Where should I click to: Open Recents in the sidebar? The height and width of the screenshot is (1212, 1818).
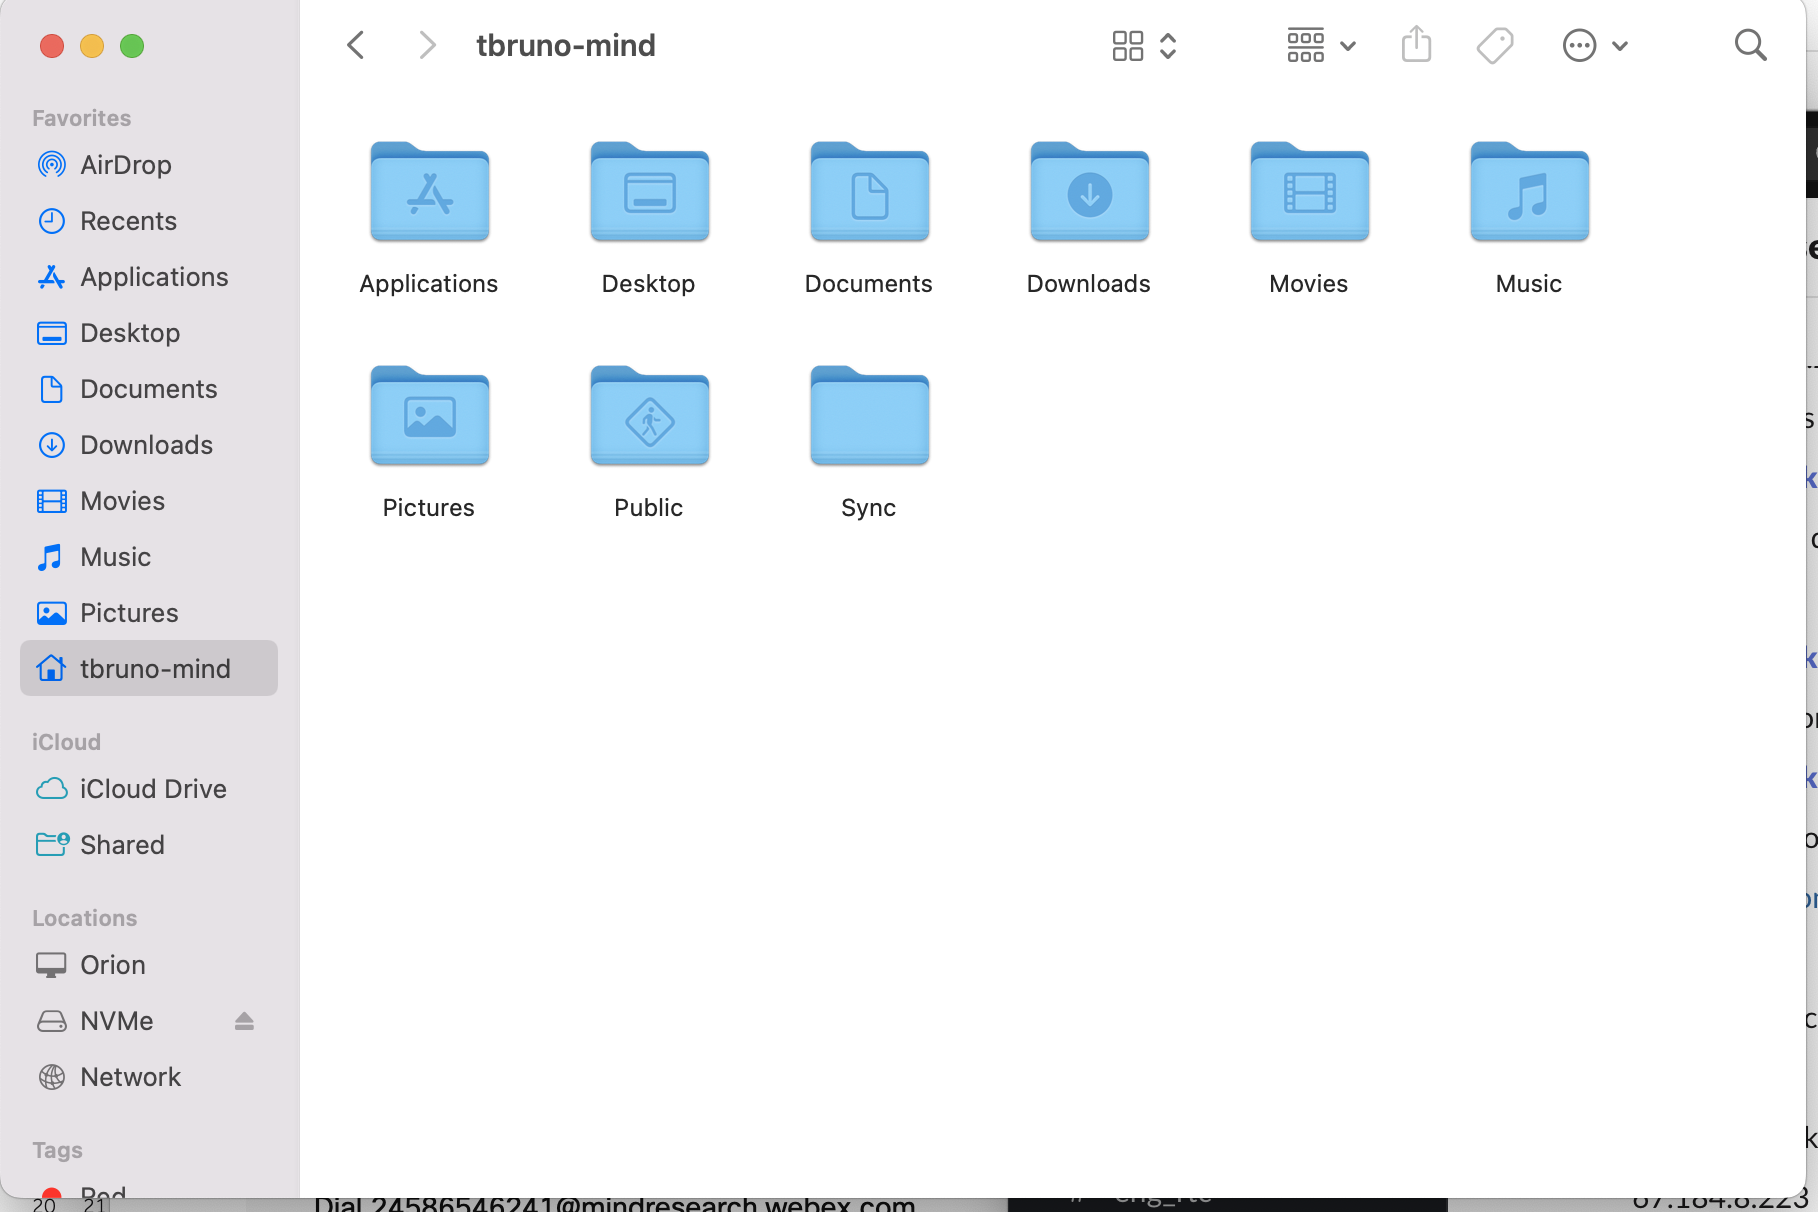(149, 220)
